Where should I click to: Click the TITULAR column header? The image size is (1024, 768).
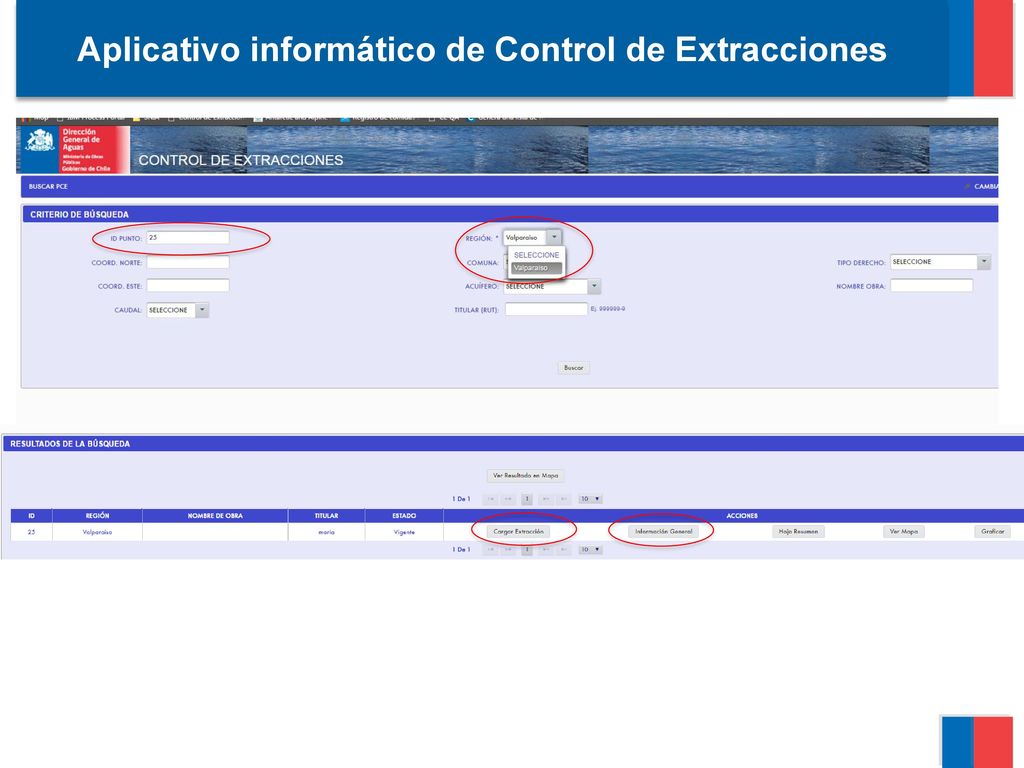[327, 516]
